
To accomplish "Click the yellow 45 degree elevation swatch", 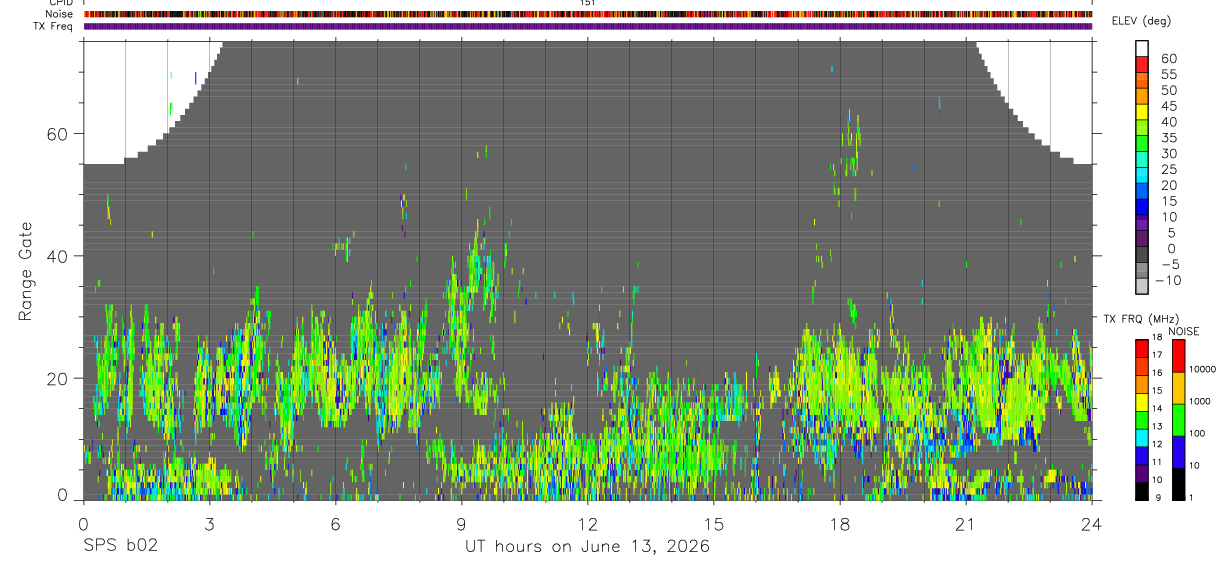I will (1142, 112).
